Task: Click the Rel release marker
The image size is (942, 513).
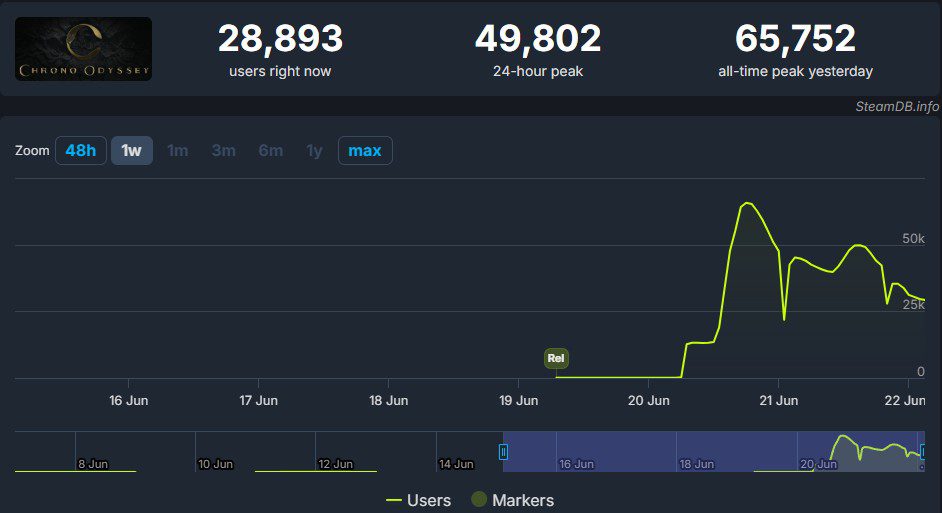Action: (556, 358)
